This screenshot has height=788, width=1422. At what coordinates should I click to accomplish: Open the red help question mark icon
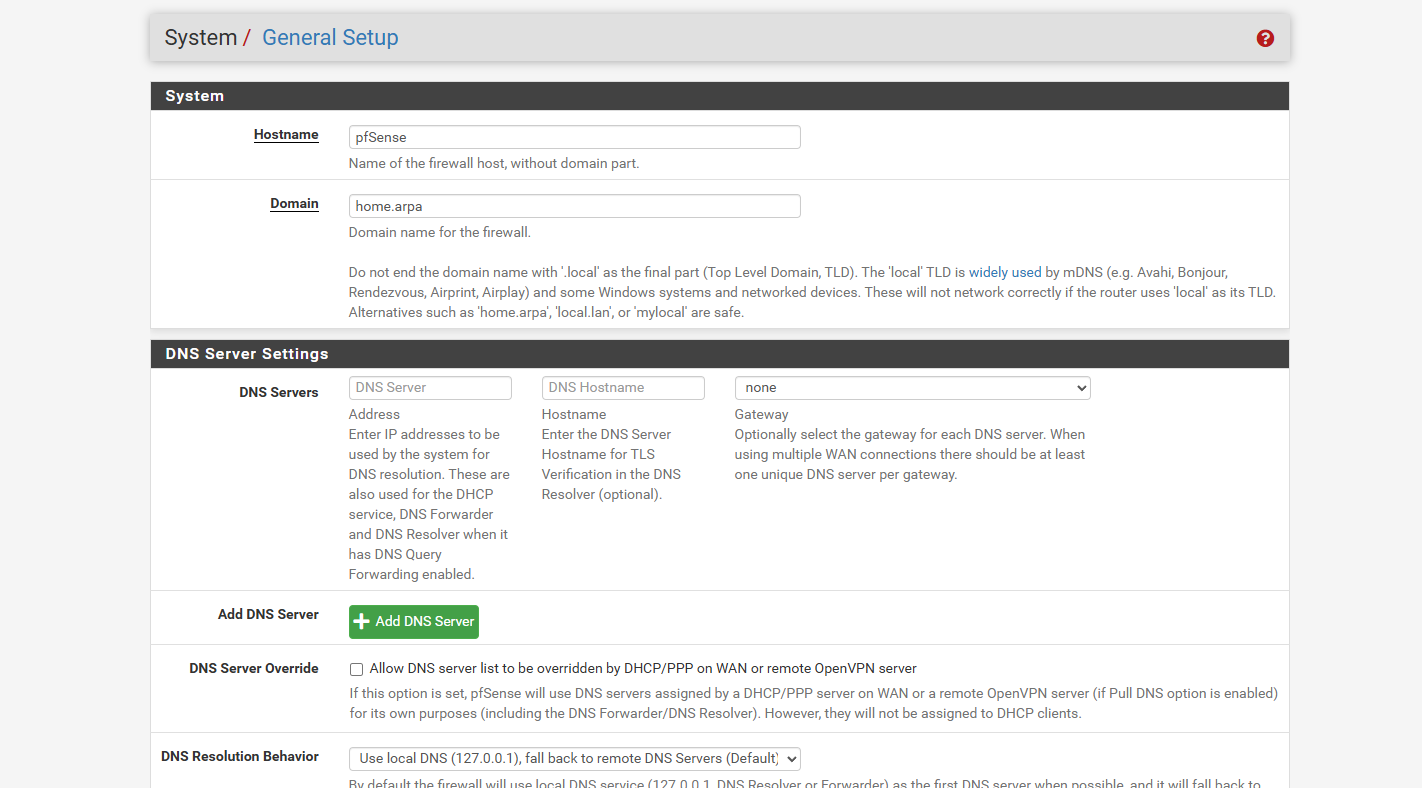pos(1265,38)
